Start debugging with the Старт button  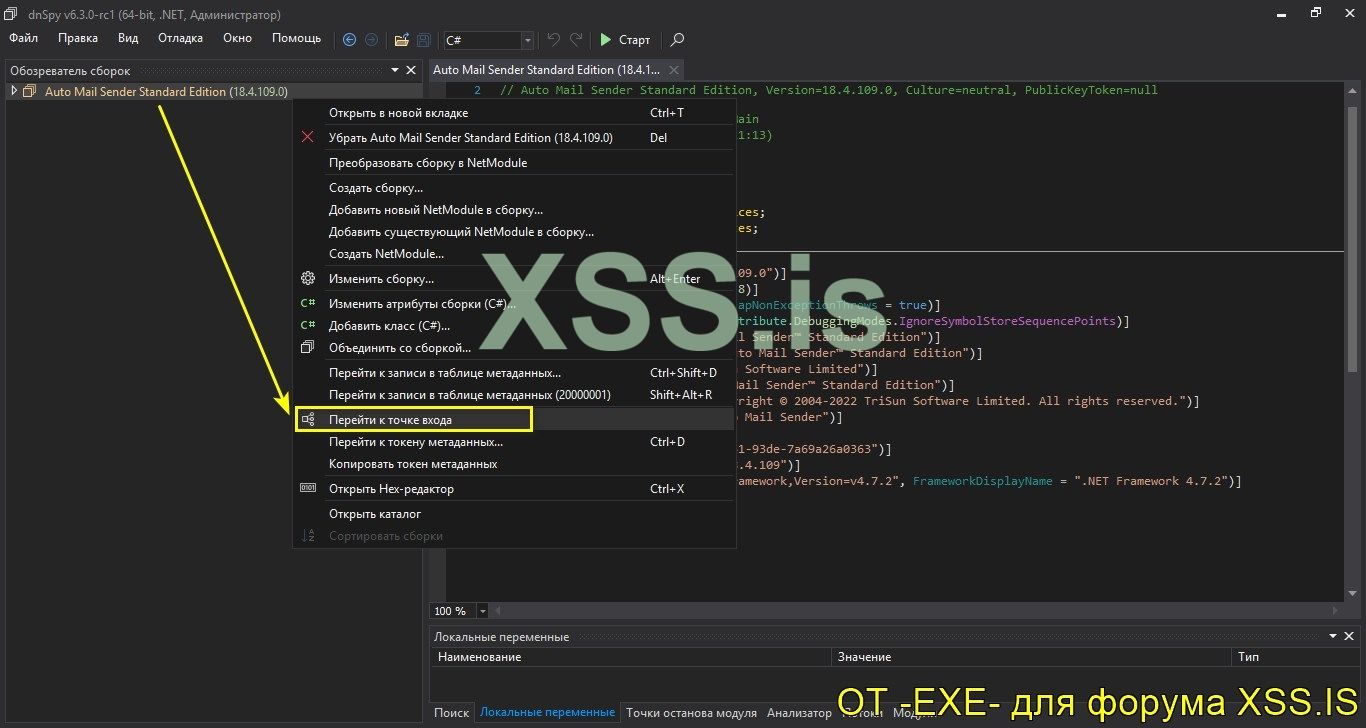pyautogui.click(x=624, y=40)
